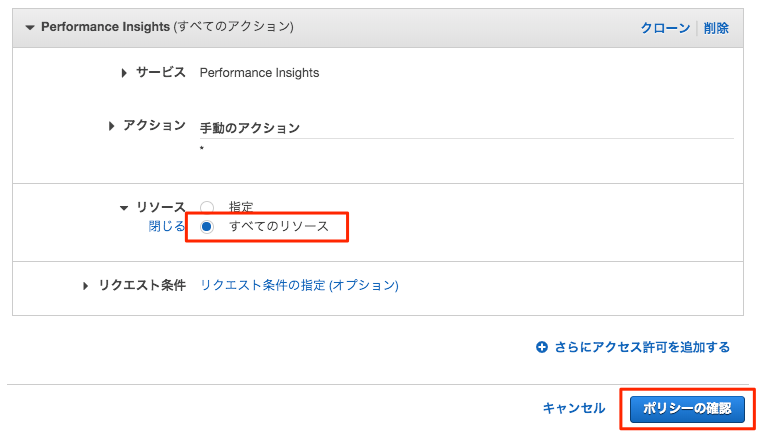Click the クローン link
758x433 pixels.
click(665, 28)
